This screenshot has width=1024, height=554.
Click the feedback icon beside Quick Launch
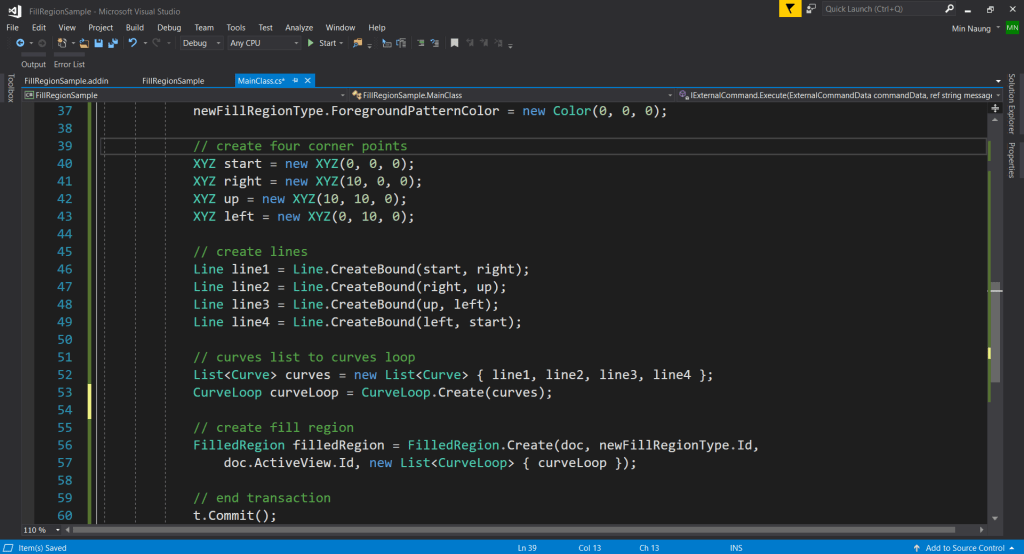(810, 9)
